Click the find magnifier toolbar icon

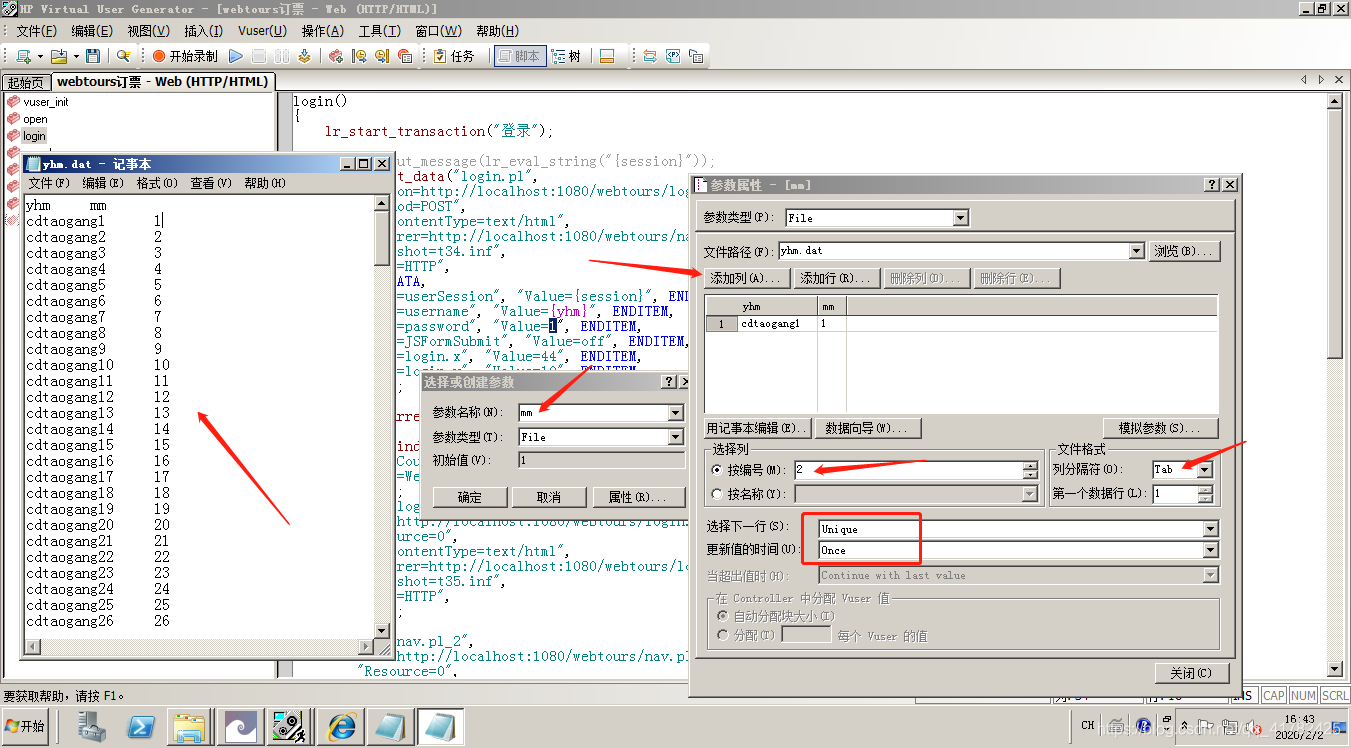[123, 56]
